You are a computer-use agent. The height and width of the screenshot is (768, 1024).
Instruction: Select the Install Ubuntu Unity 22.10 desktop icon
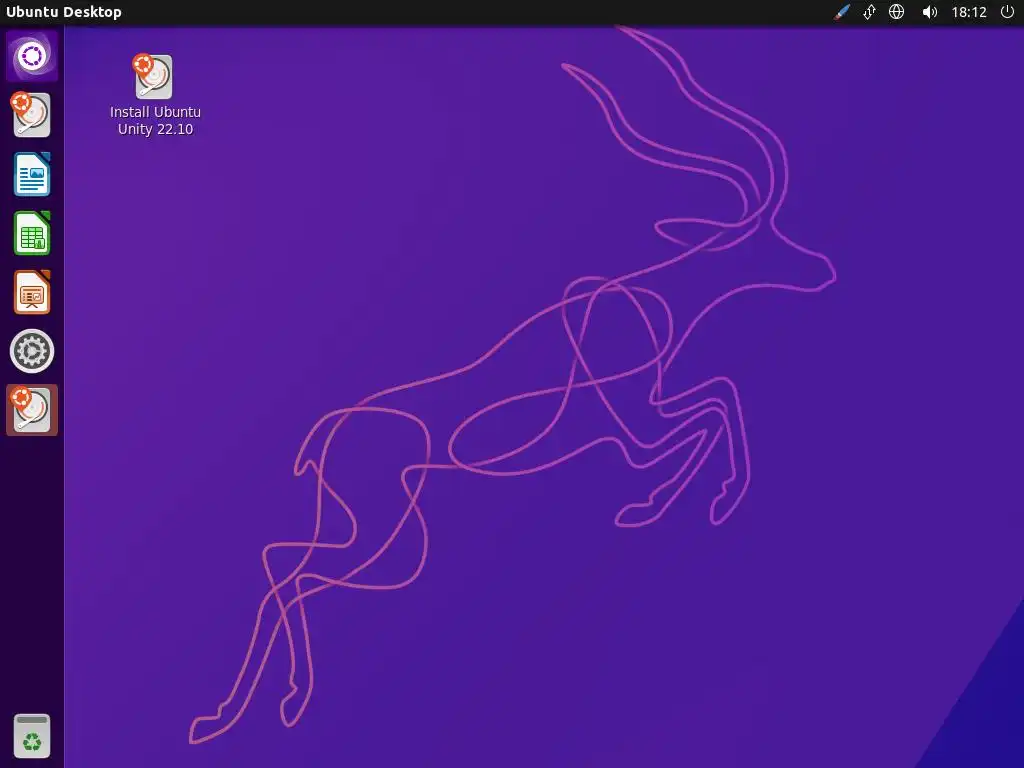tap(154, 76)
